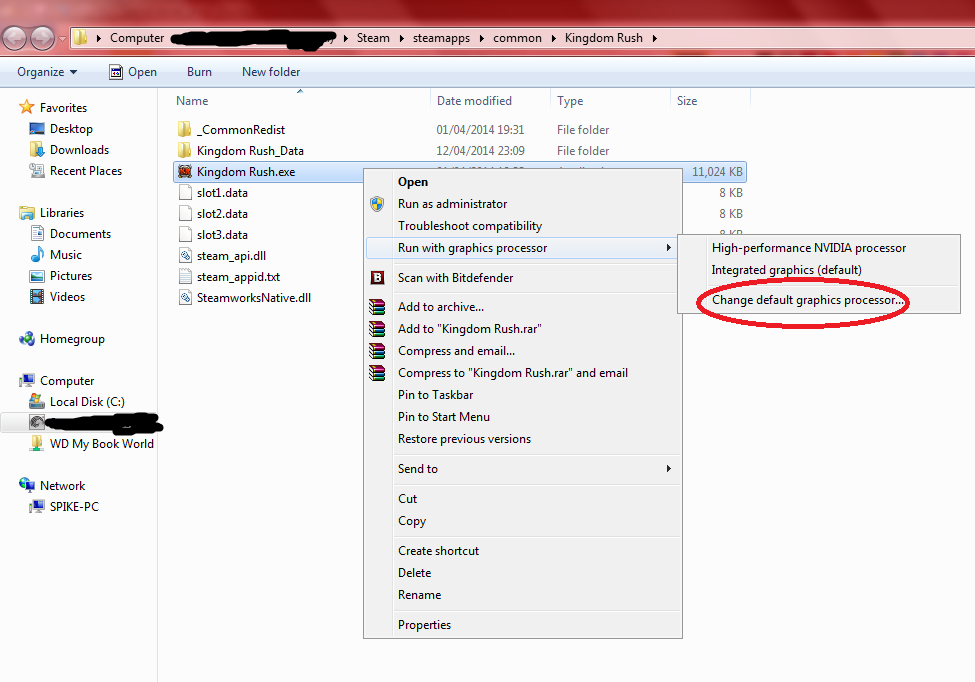Choose Create shortcut
Viewport: 975px width, 682px height.
pyautogui.click(x=522, y=551)
